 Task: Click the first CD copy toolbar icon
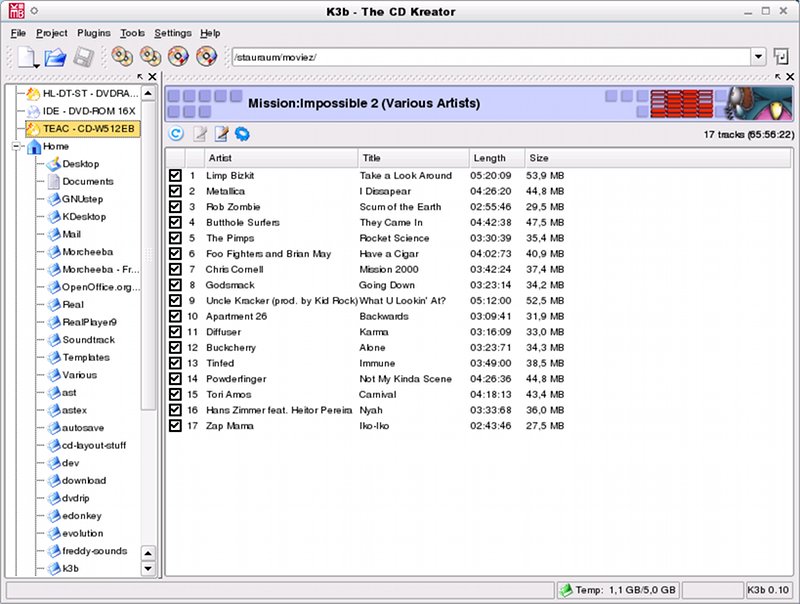pos(122,57)
